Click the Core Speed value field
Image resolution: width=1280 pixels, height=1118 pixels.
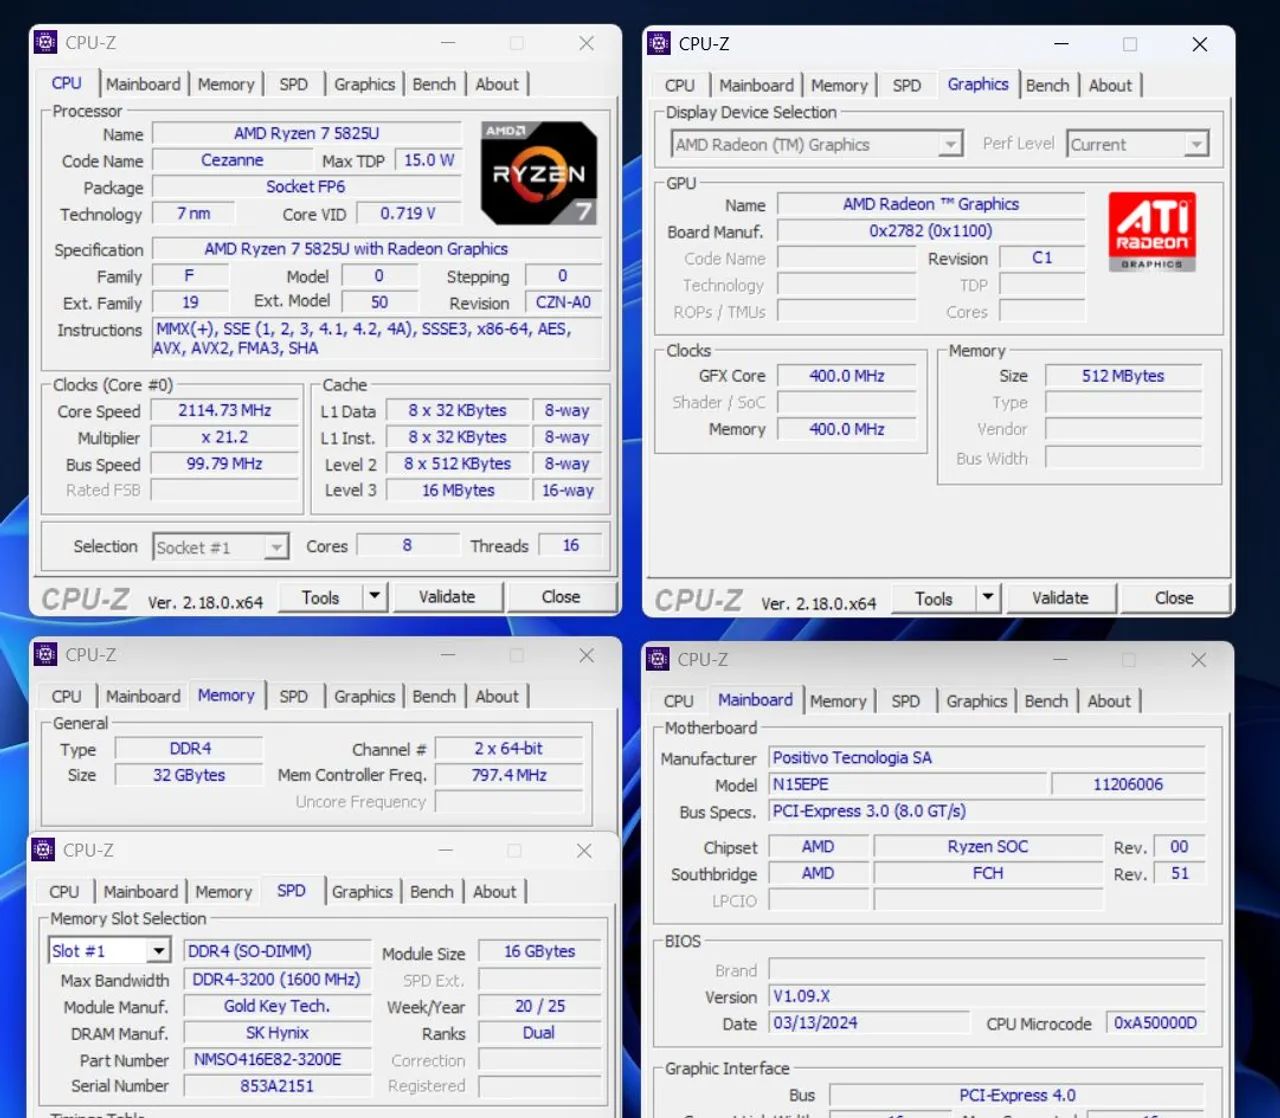(224, 410)
